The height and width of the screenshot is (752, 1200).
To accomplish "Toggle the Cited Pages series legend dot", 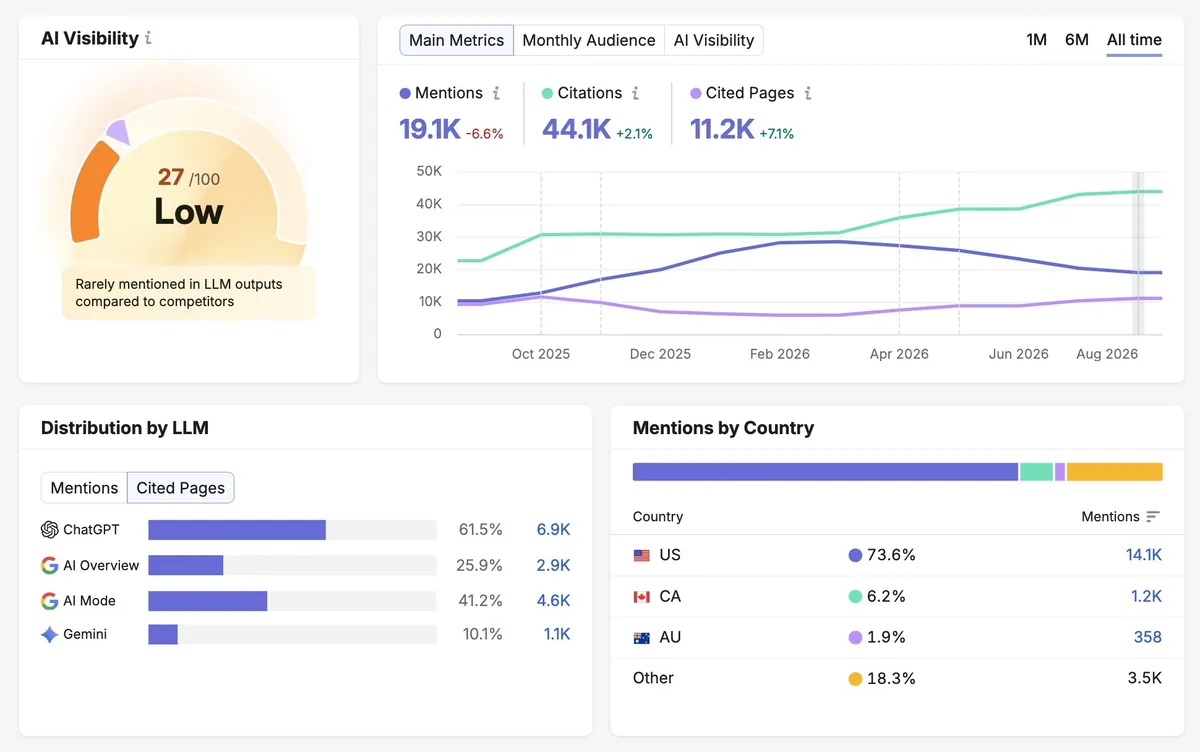I will 696,93.
